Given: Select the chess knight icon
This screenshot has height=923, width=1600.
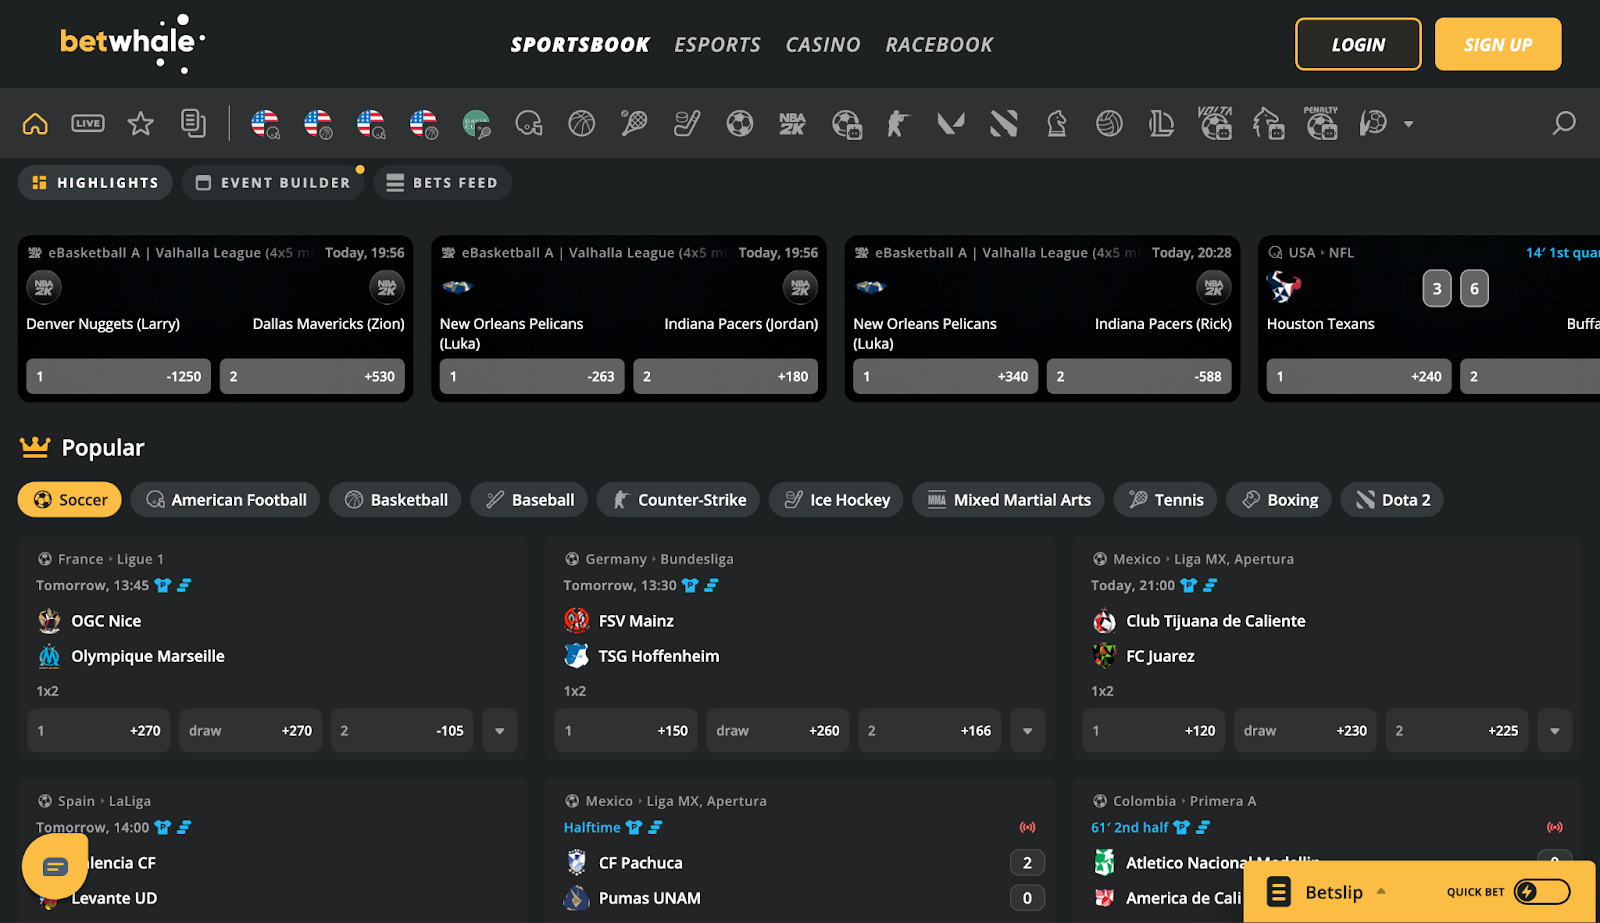Looking at the screenshot, I should click(1056, 124).
